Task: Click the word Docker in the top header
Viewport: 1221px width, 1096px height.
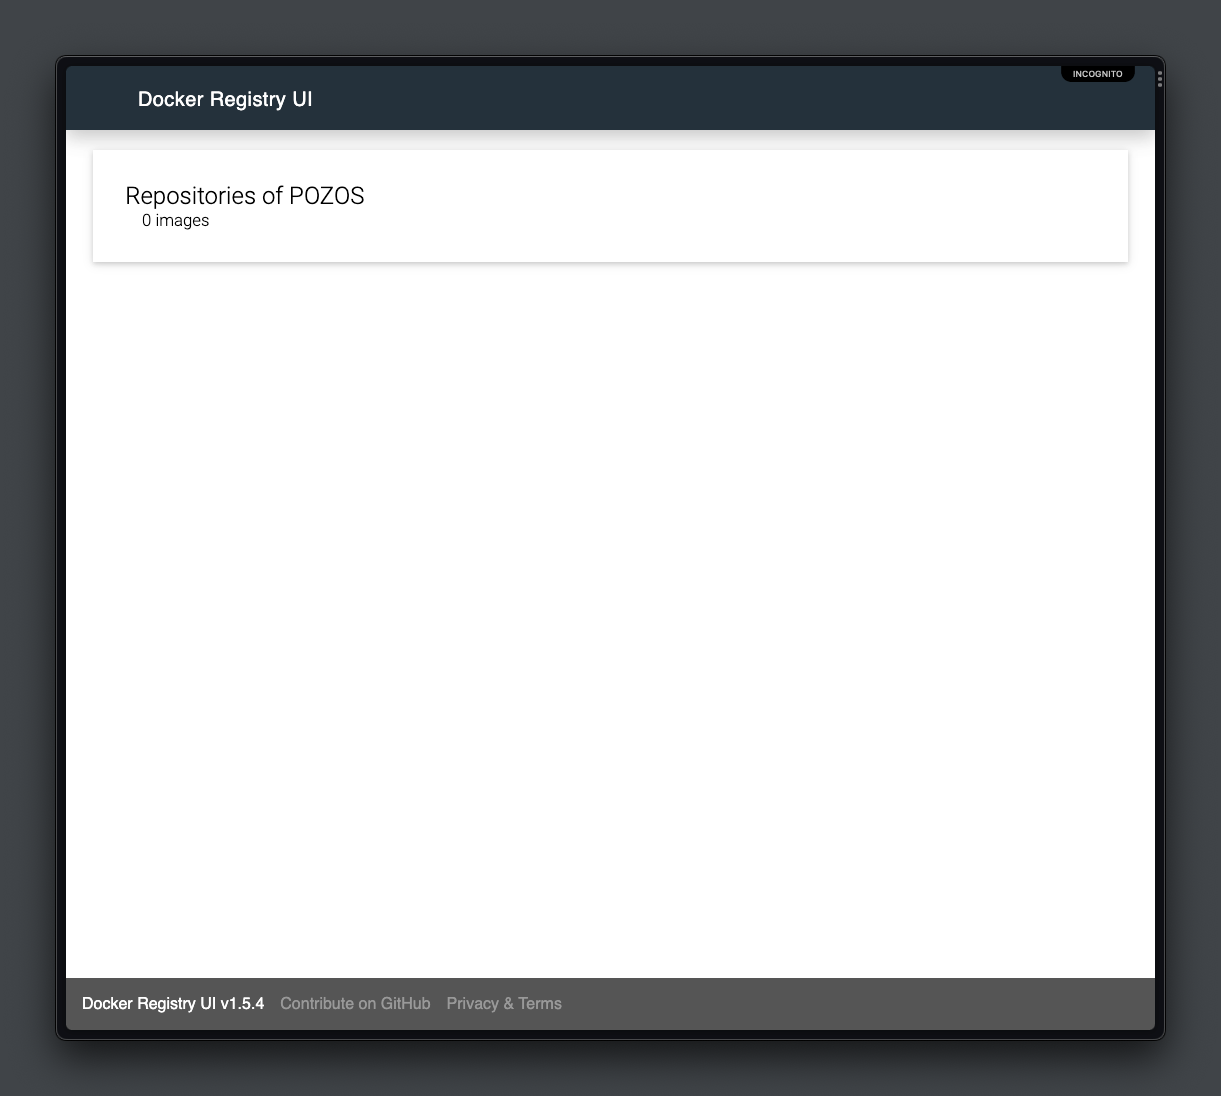Action: tap(171, 99)
